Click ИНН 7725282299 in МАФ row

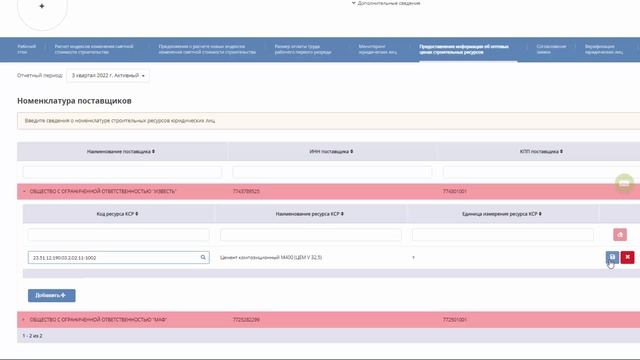click(x=246, y=320)
